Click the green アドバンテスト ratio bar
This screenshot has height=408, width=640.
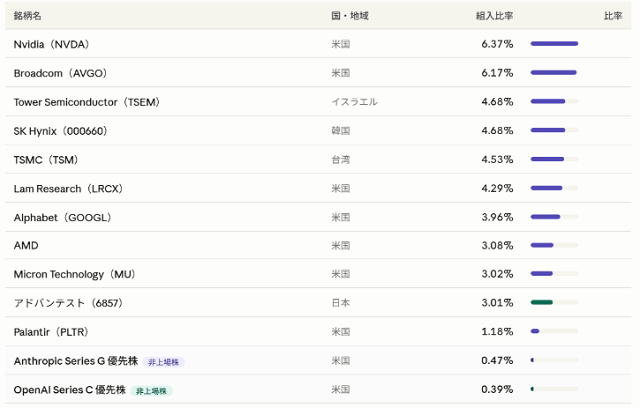(542, 303)
